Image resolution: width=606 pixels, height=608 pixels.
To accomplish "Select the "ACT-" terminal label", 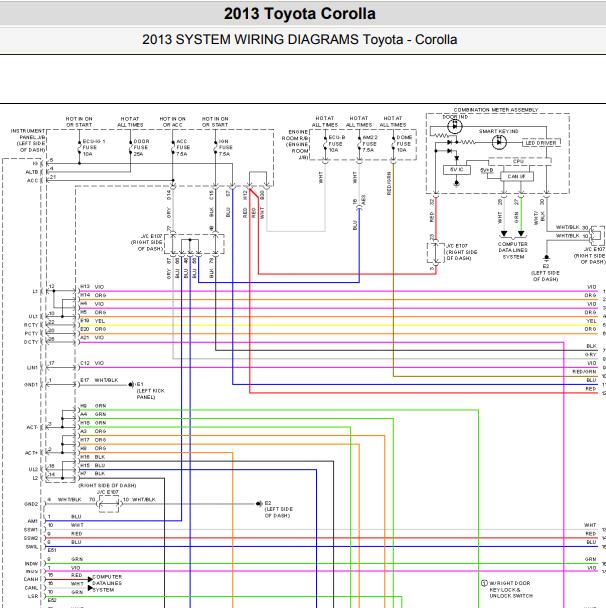I will (32, 427).
